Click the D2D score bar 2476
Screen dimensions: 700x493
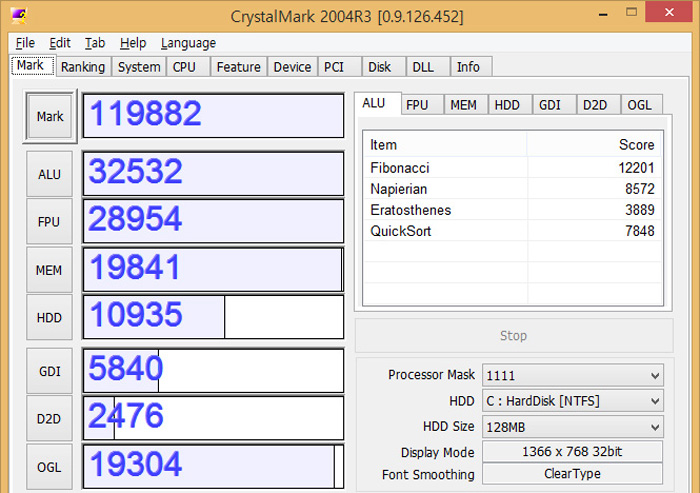(213, 418)
